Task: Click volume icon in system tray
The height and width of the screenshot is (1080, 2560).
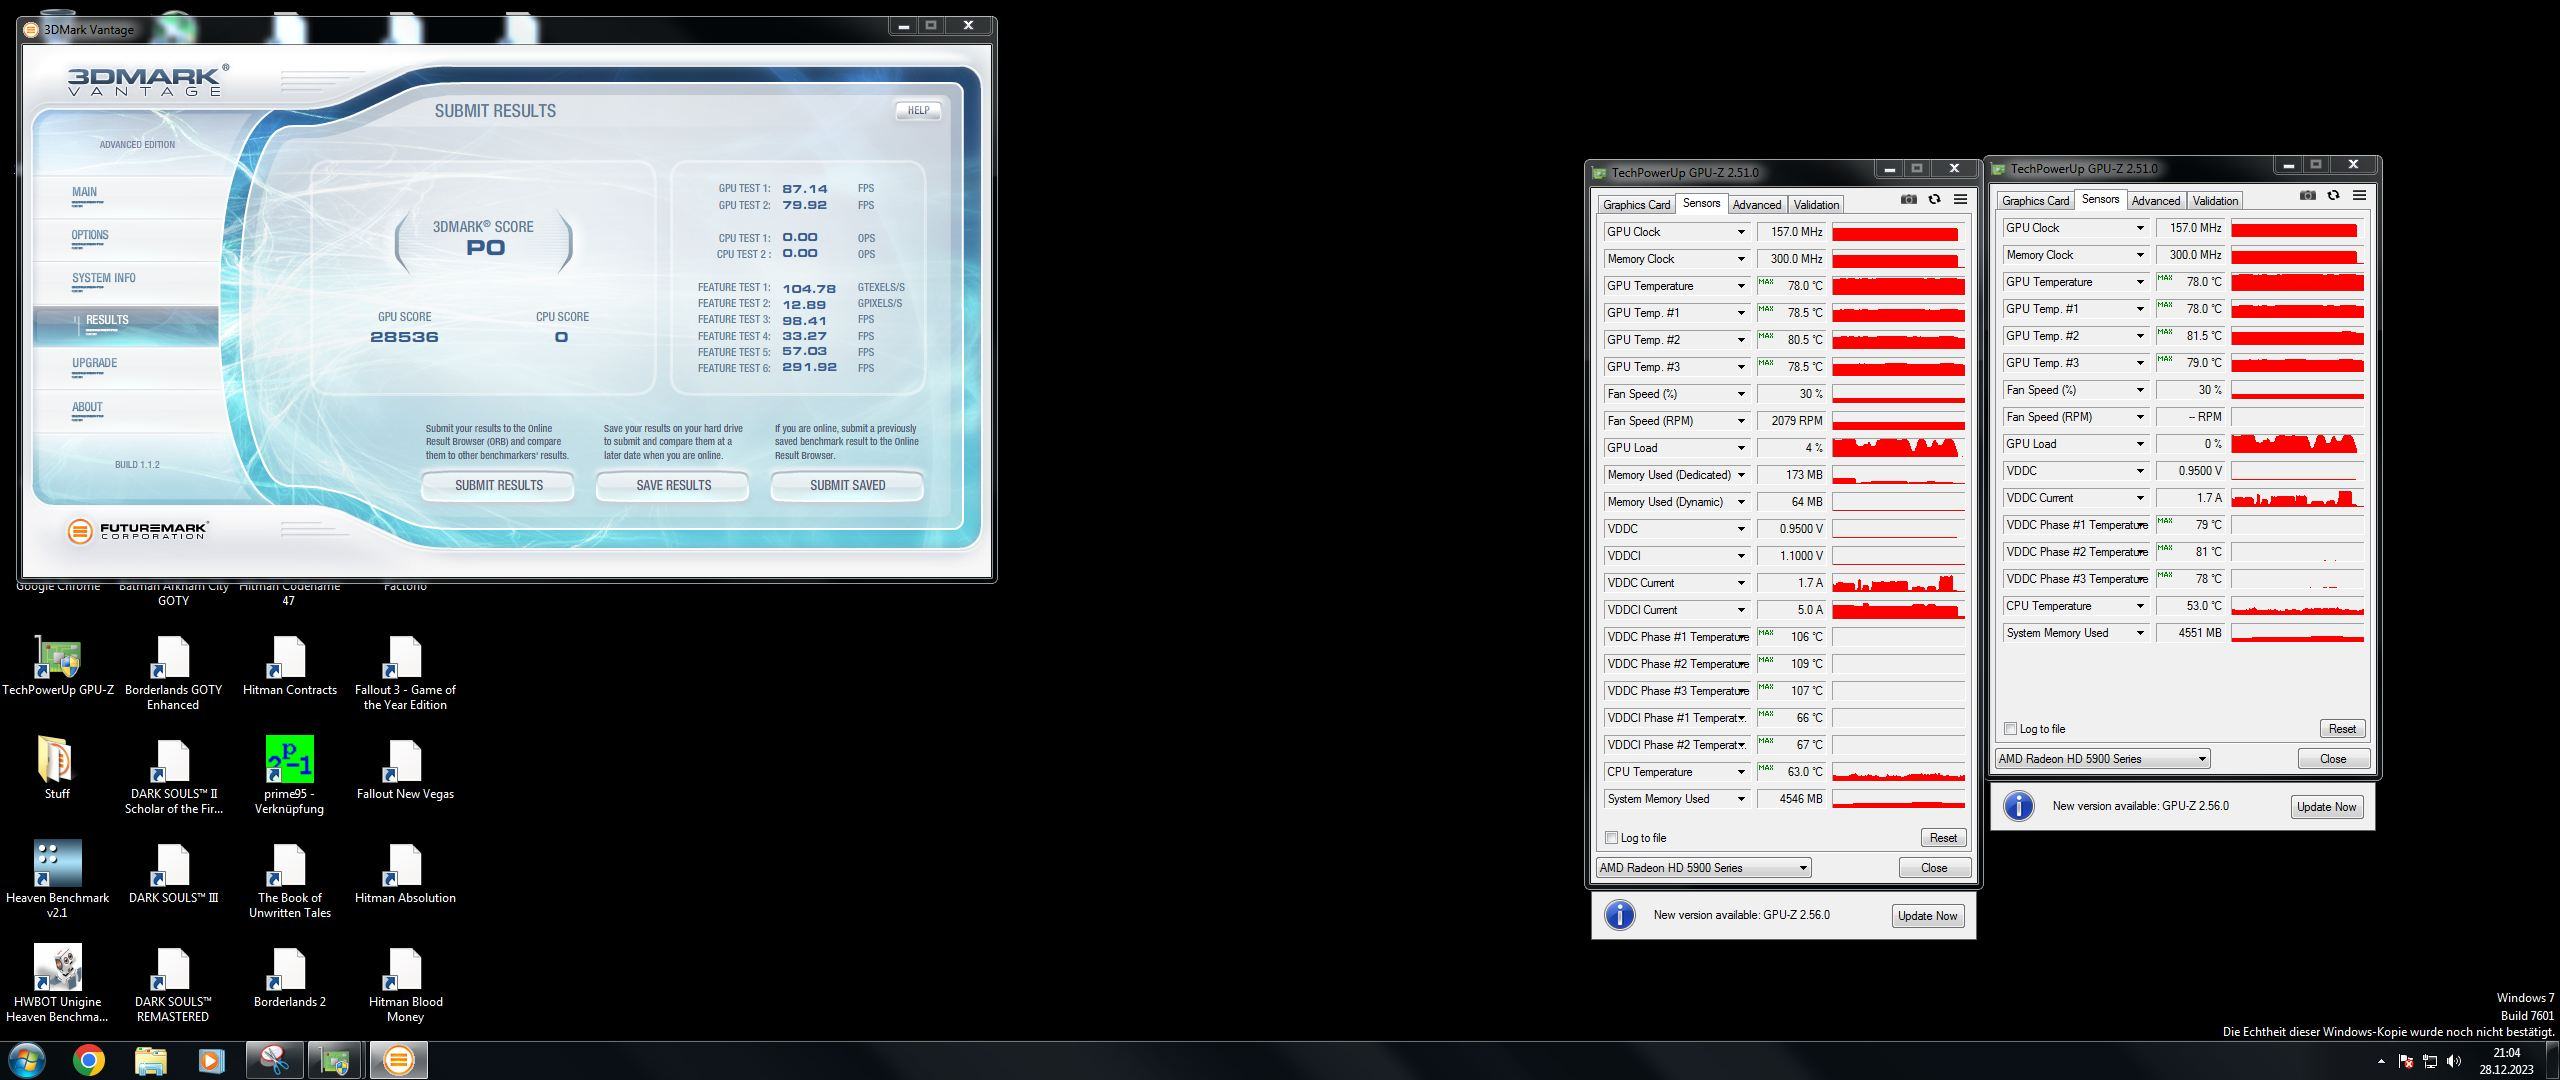Action: (x=2453, y=1061)
